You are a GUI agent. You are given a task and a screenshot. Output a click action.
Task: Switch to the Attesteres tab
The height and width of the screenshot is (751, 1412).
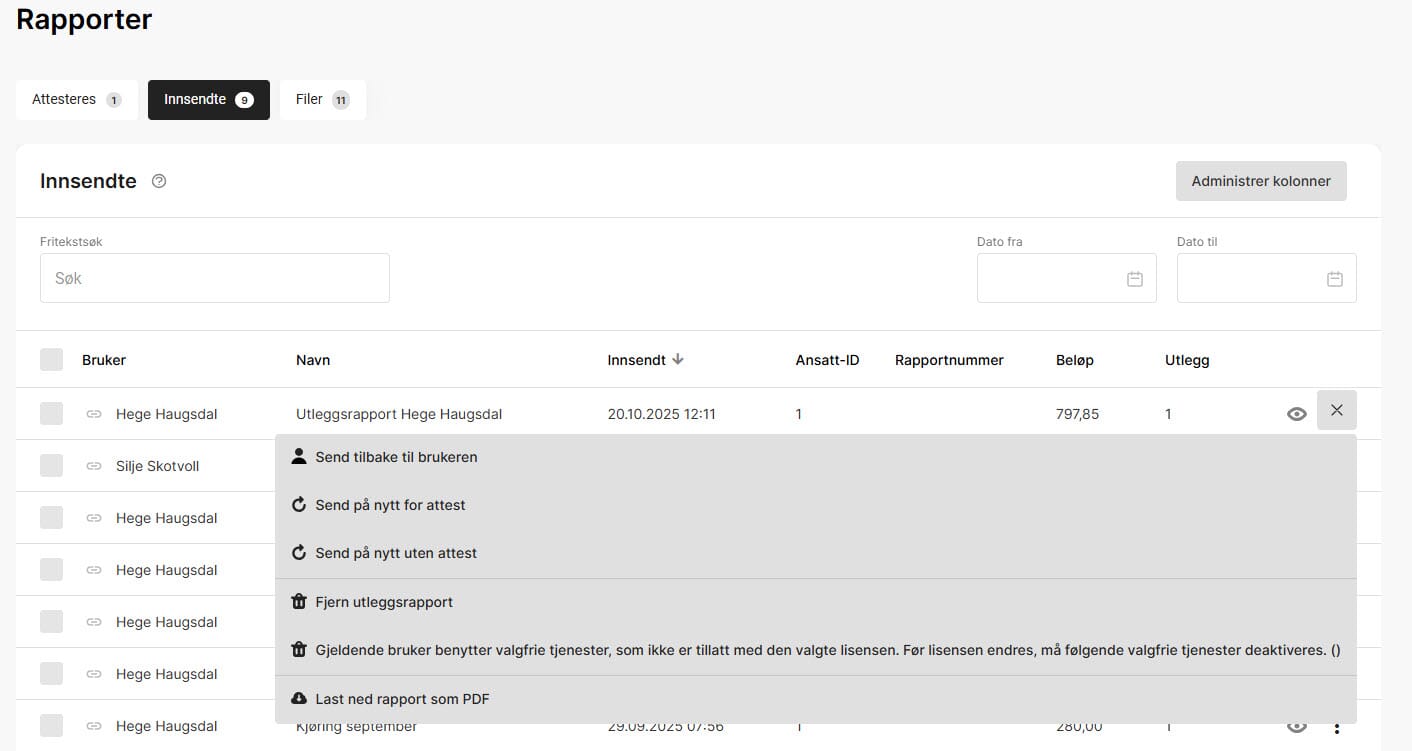pos(76,100)
